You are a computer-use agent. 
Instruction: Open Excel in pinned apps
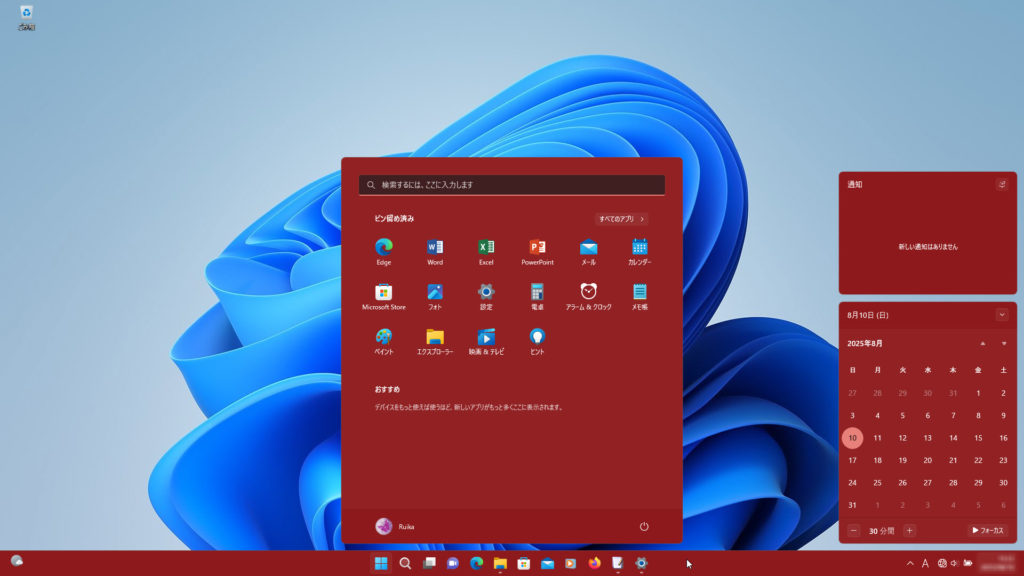point(486,247)
